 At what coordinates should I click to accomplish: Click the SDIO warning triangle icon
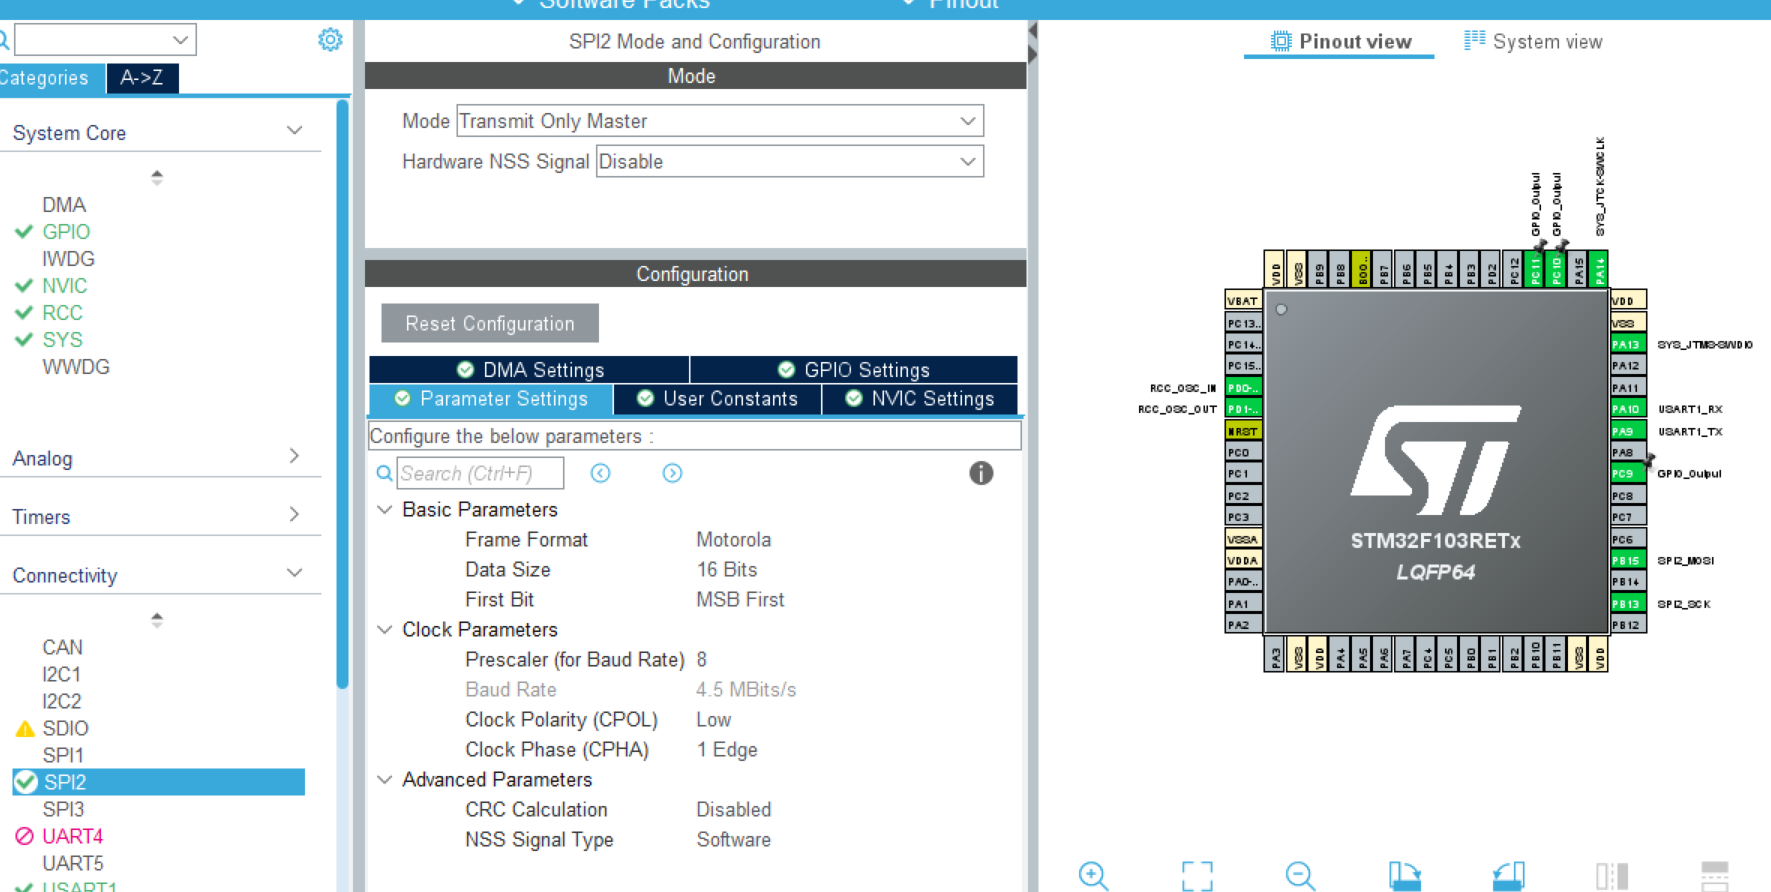25,728
